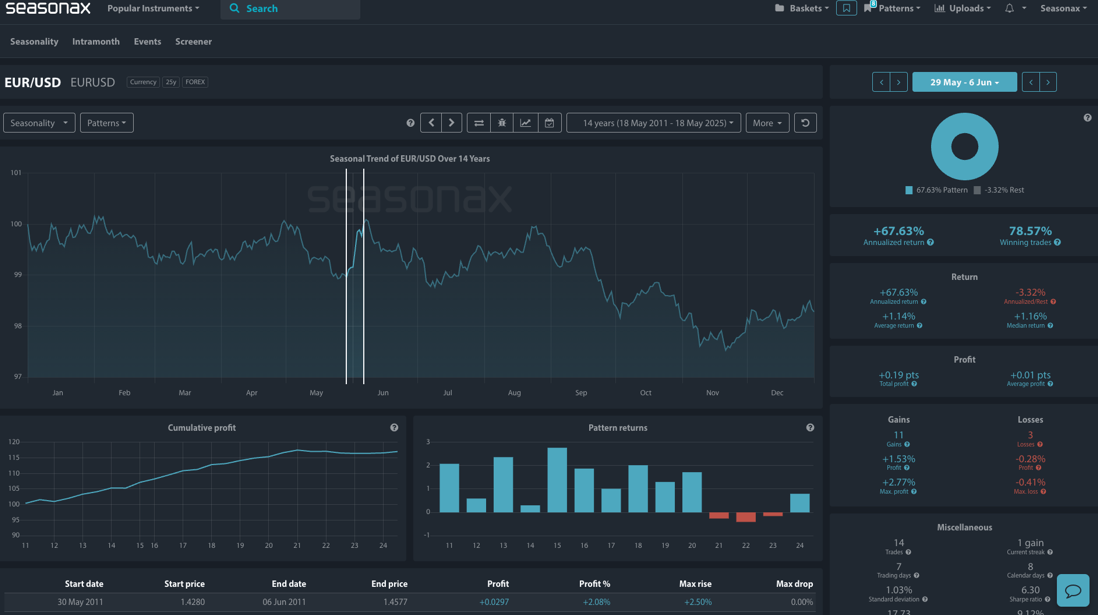Click the +67.63% annualized return headline value
This screenshot has height=615, width=1098.
(898, 230)
